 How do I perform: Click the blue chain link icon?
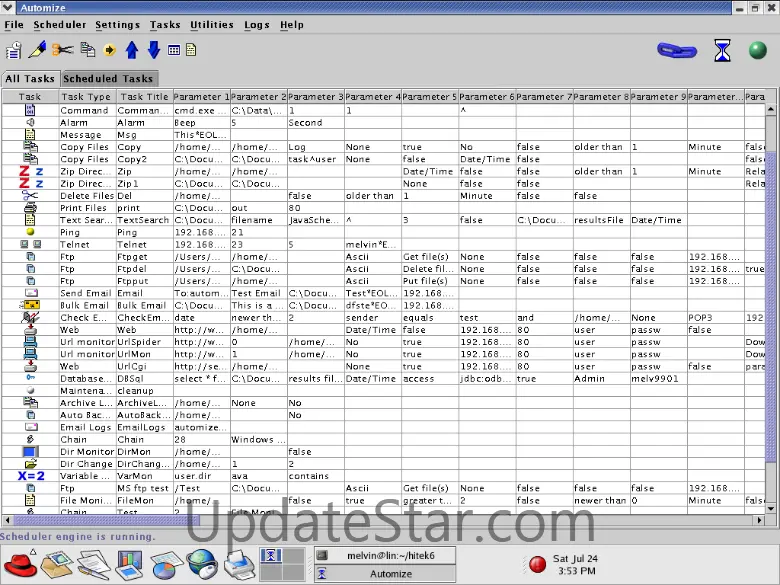click(677, 49)
